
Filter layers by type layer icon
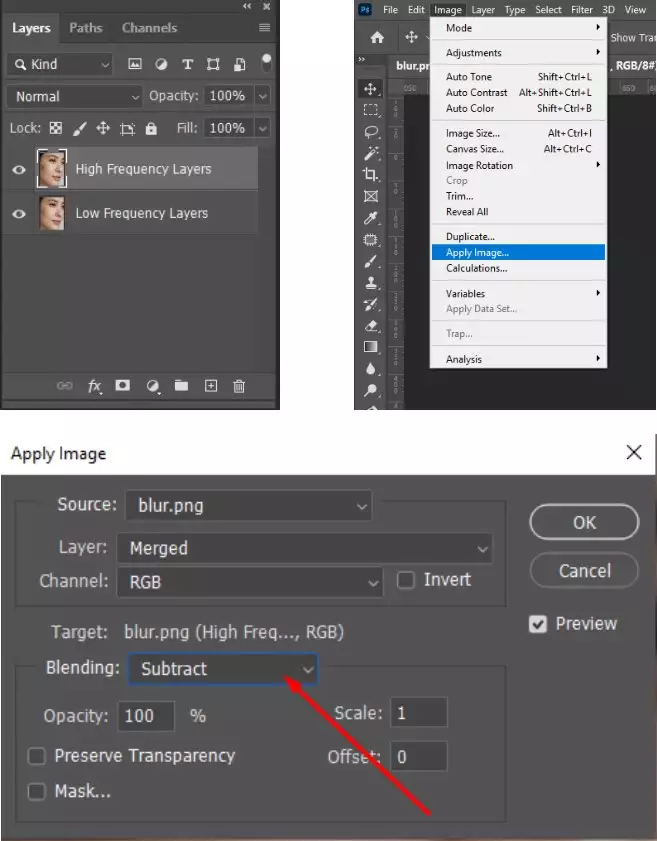point(187,64)
